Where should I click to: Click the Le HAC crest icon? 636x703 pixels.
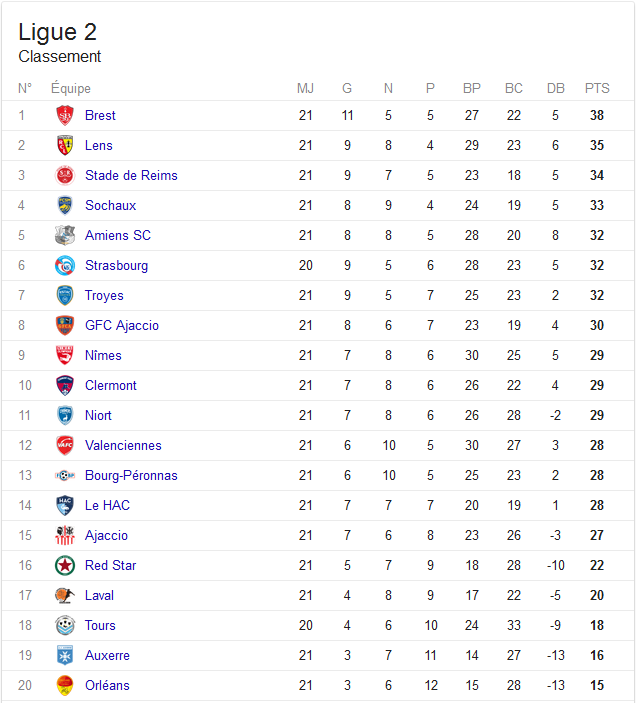point(65,505)
